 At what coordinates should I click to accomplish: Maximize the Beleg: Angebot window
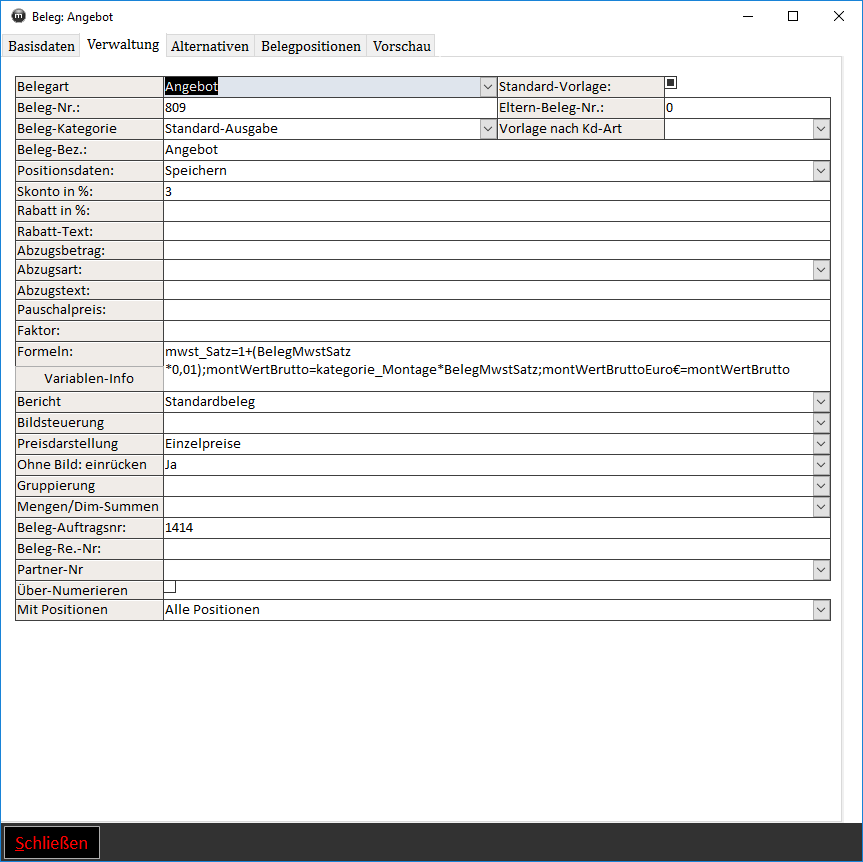coord(792,16)
